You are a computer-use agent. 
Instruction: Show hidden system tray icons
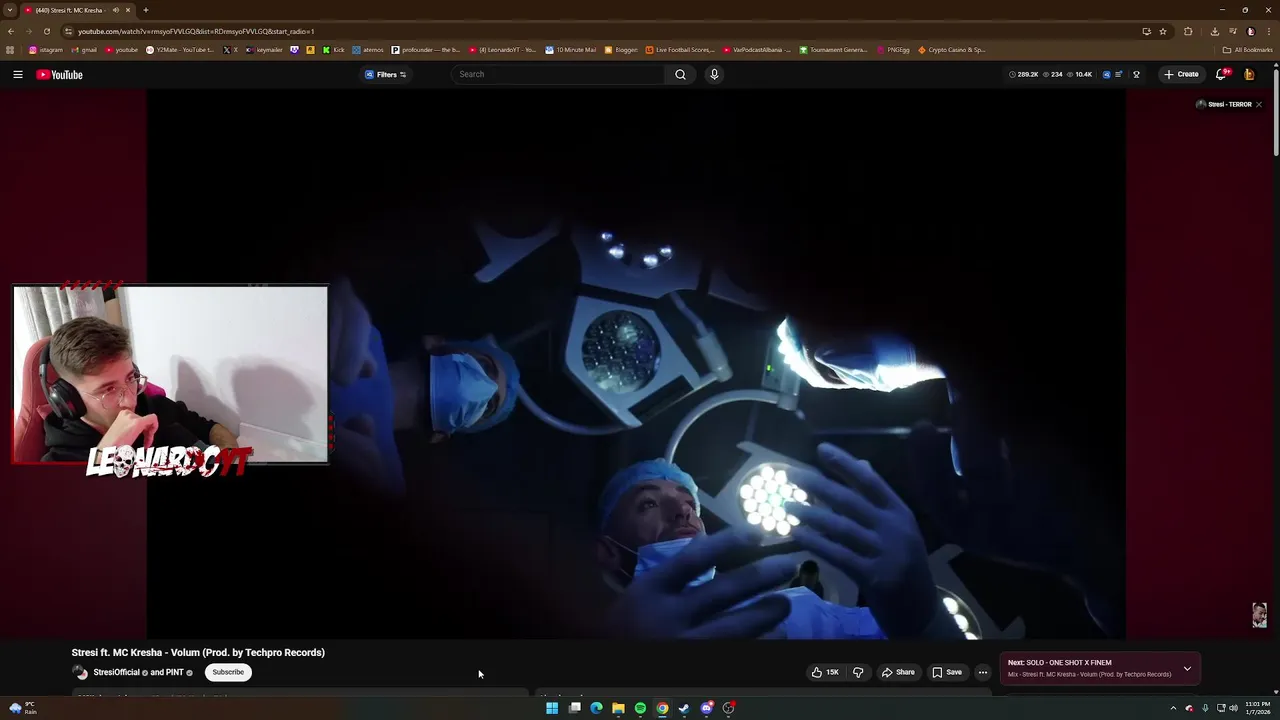[x=1173, y=708]
